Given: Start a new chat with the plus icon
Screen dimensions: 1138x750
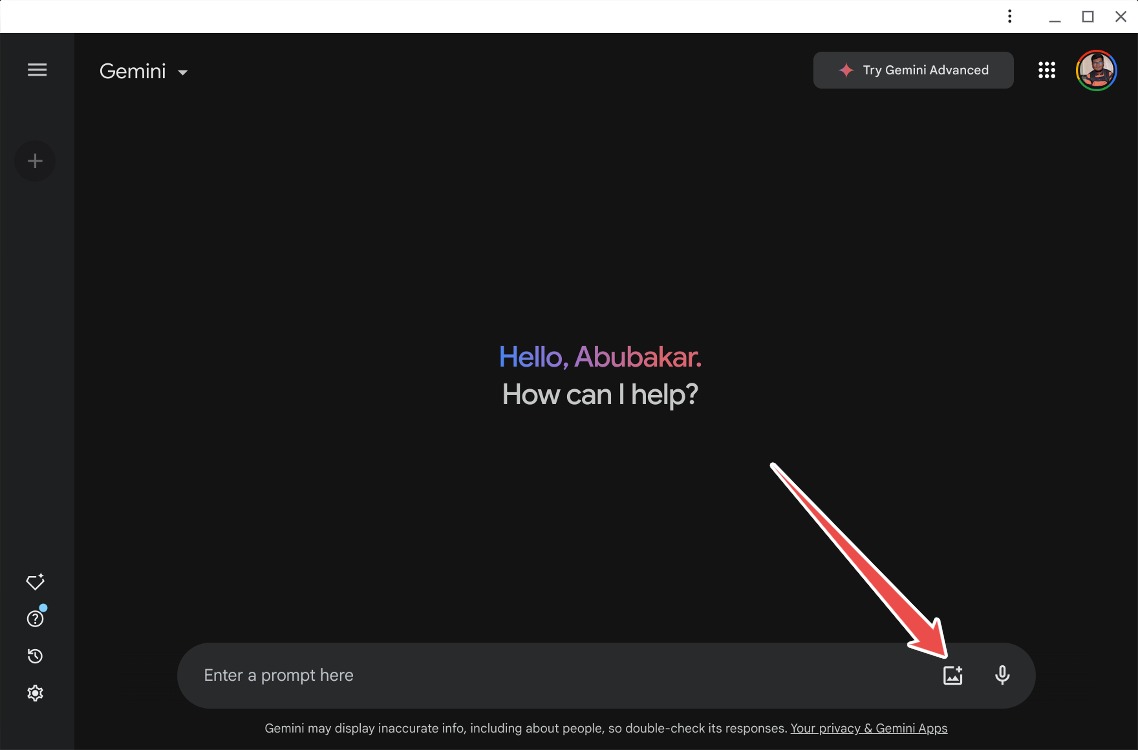Looking at the screenshot, I should click(35, 161).
